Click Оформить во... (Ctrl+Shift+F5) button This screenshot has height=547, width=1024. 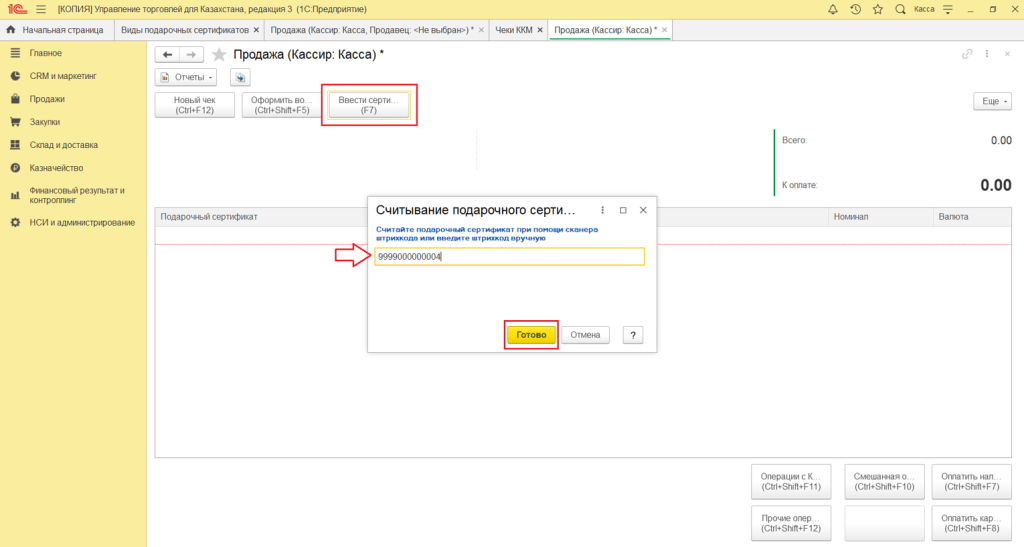(x=281, y=105)
